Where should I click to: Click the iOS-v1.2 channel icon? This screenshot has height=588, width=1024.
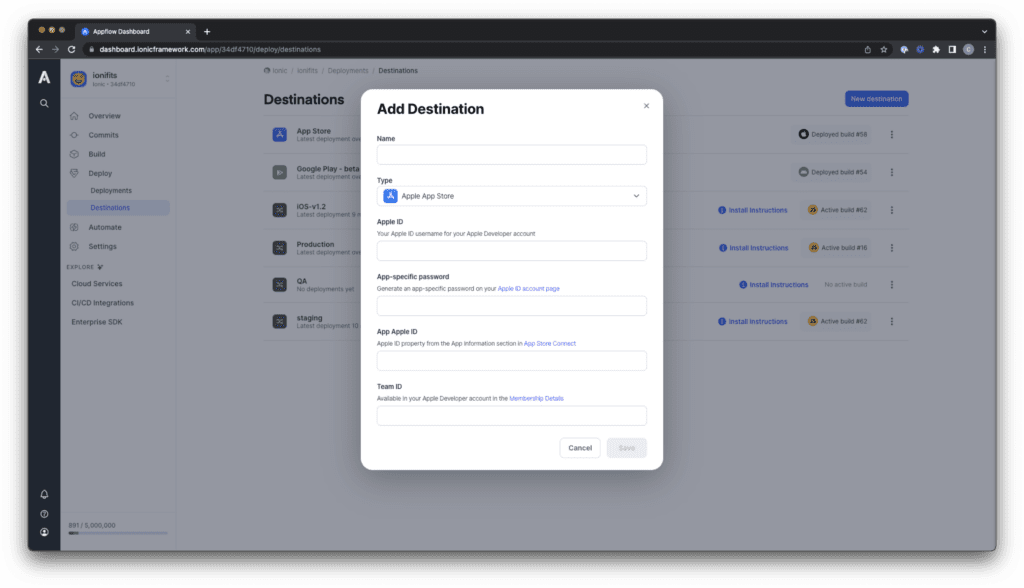tap(280, 210)
